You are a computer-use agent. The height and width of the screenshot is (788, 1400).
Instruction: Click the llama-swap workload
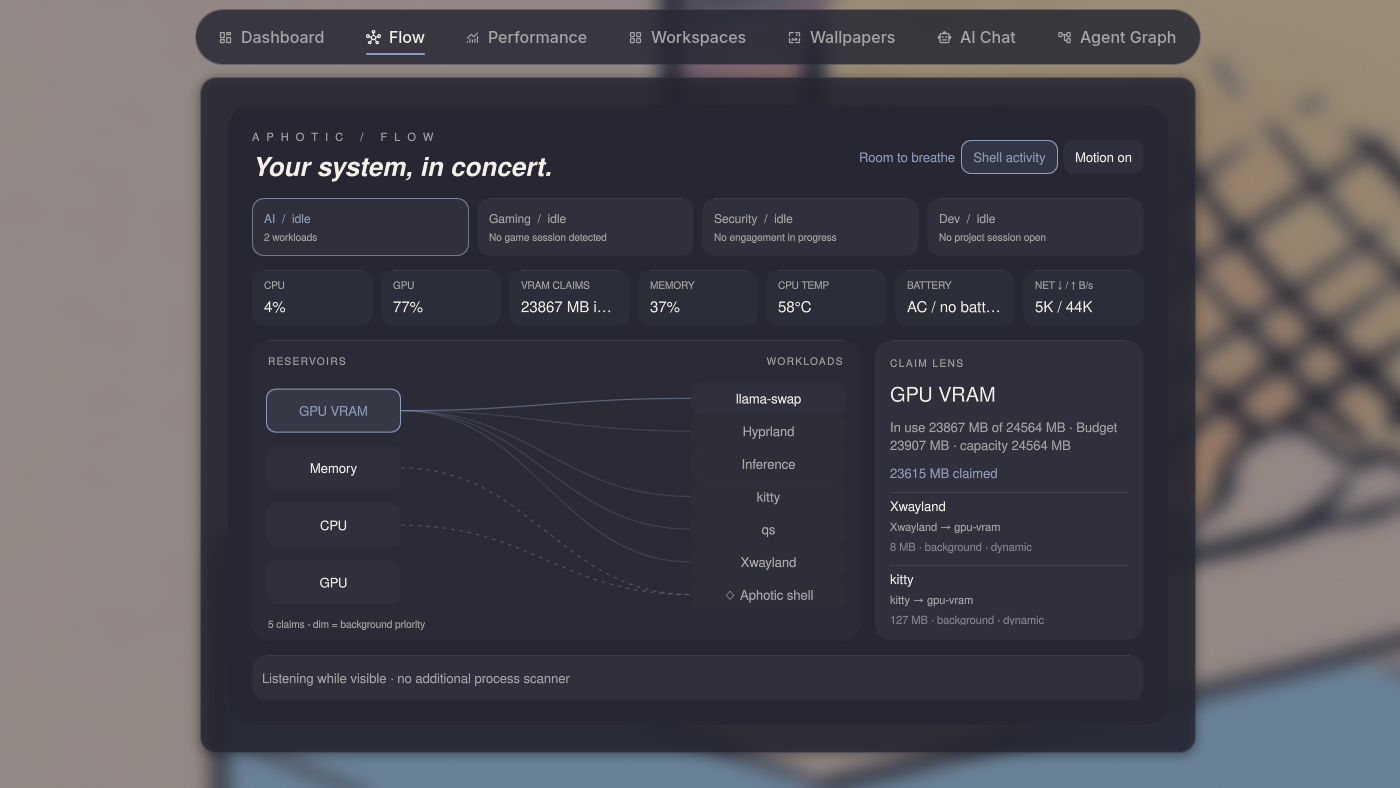[x=768, y=399]
